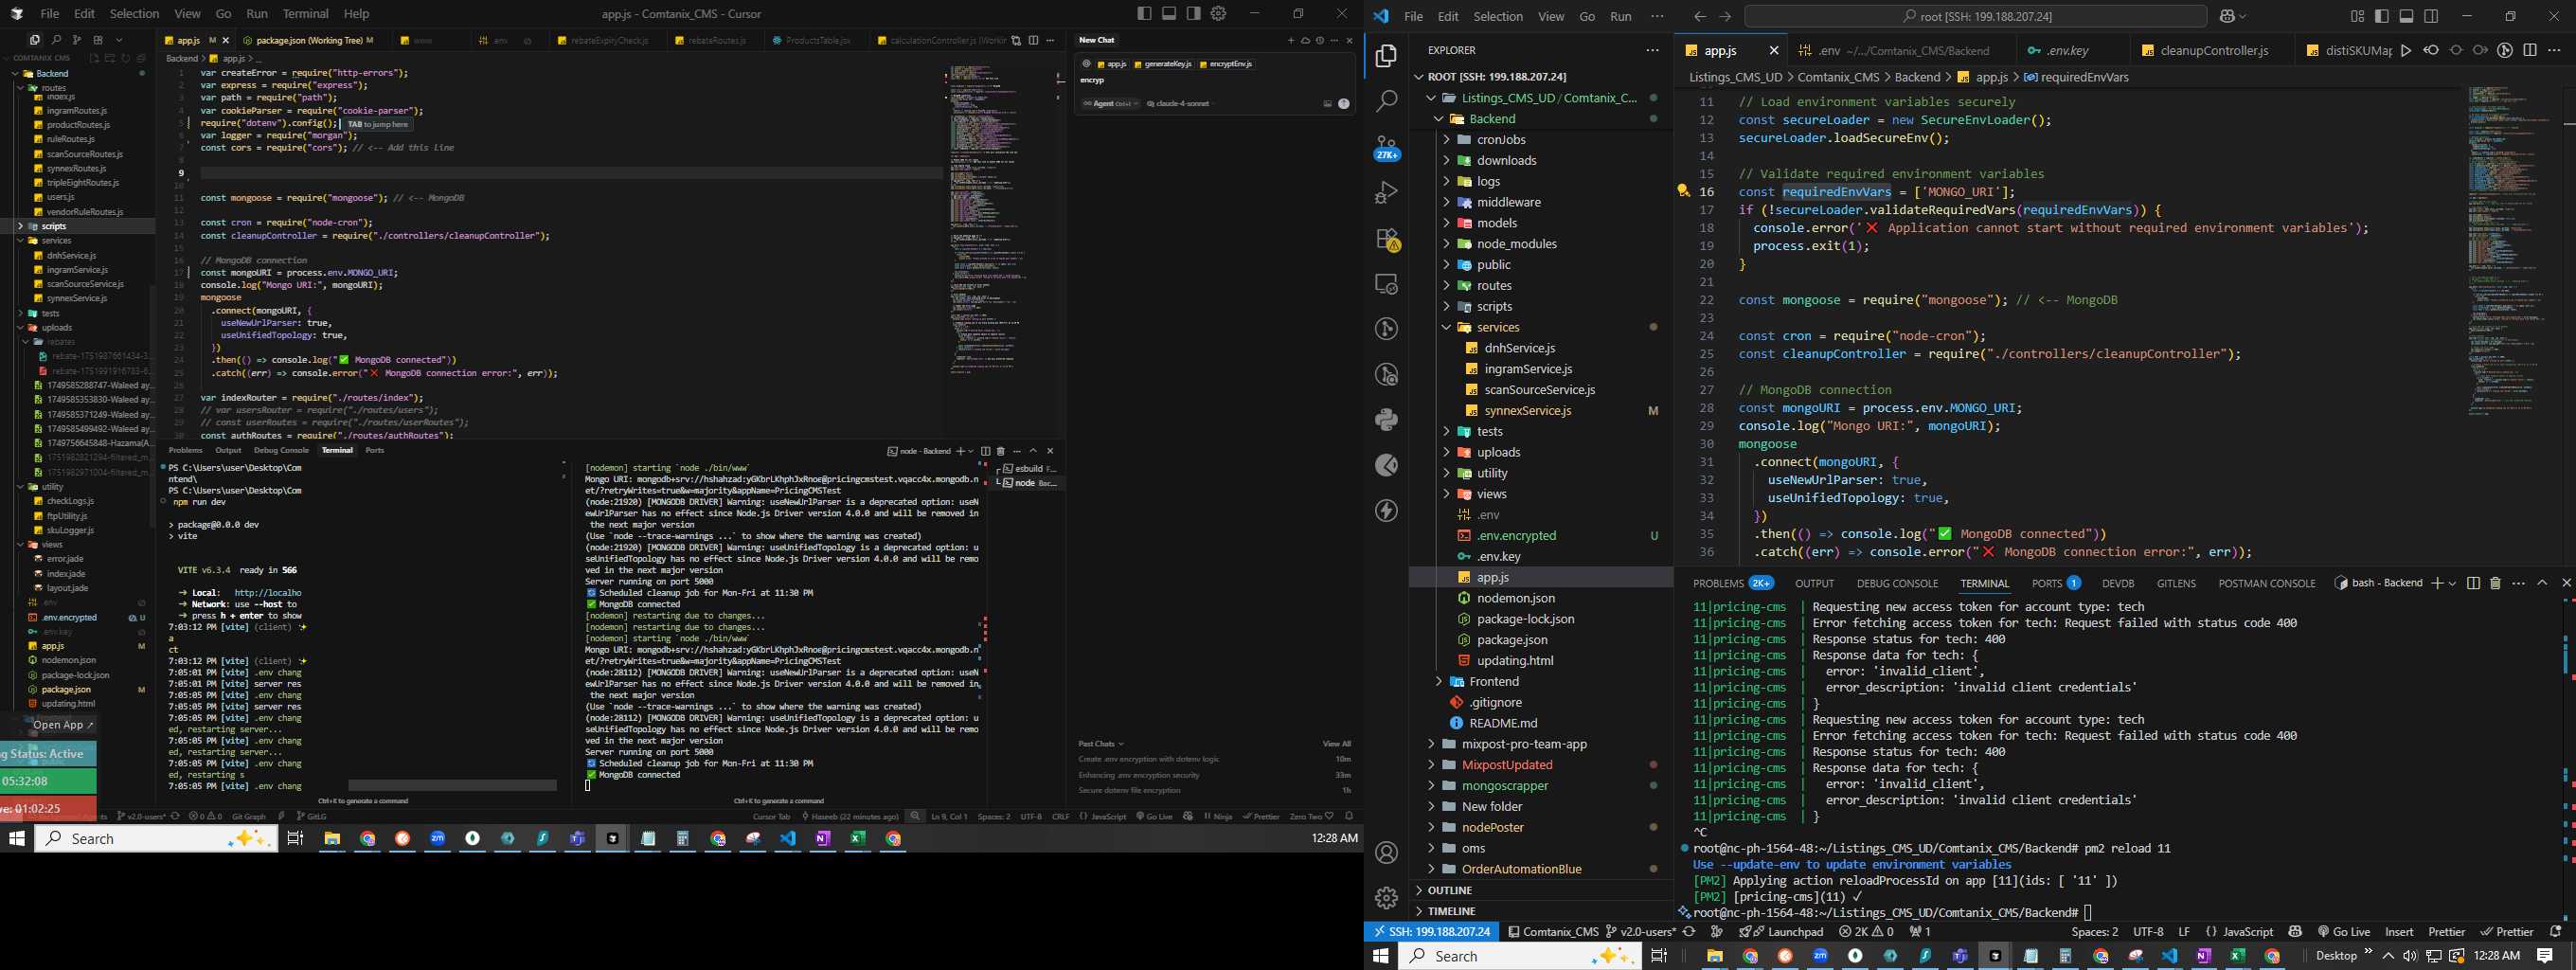2576x970 pixels.
Task: Open Explorer view in VS Code activity bar
Action: pyautogui.click(x=1386, y=57)
